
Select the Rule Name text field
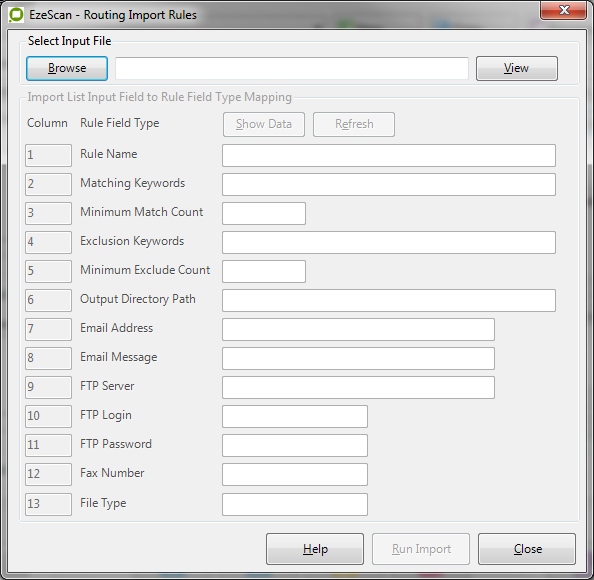pyautogui.click(x=389, y=155)
